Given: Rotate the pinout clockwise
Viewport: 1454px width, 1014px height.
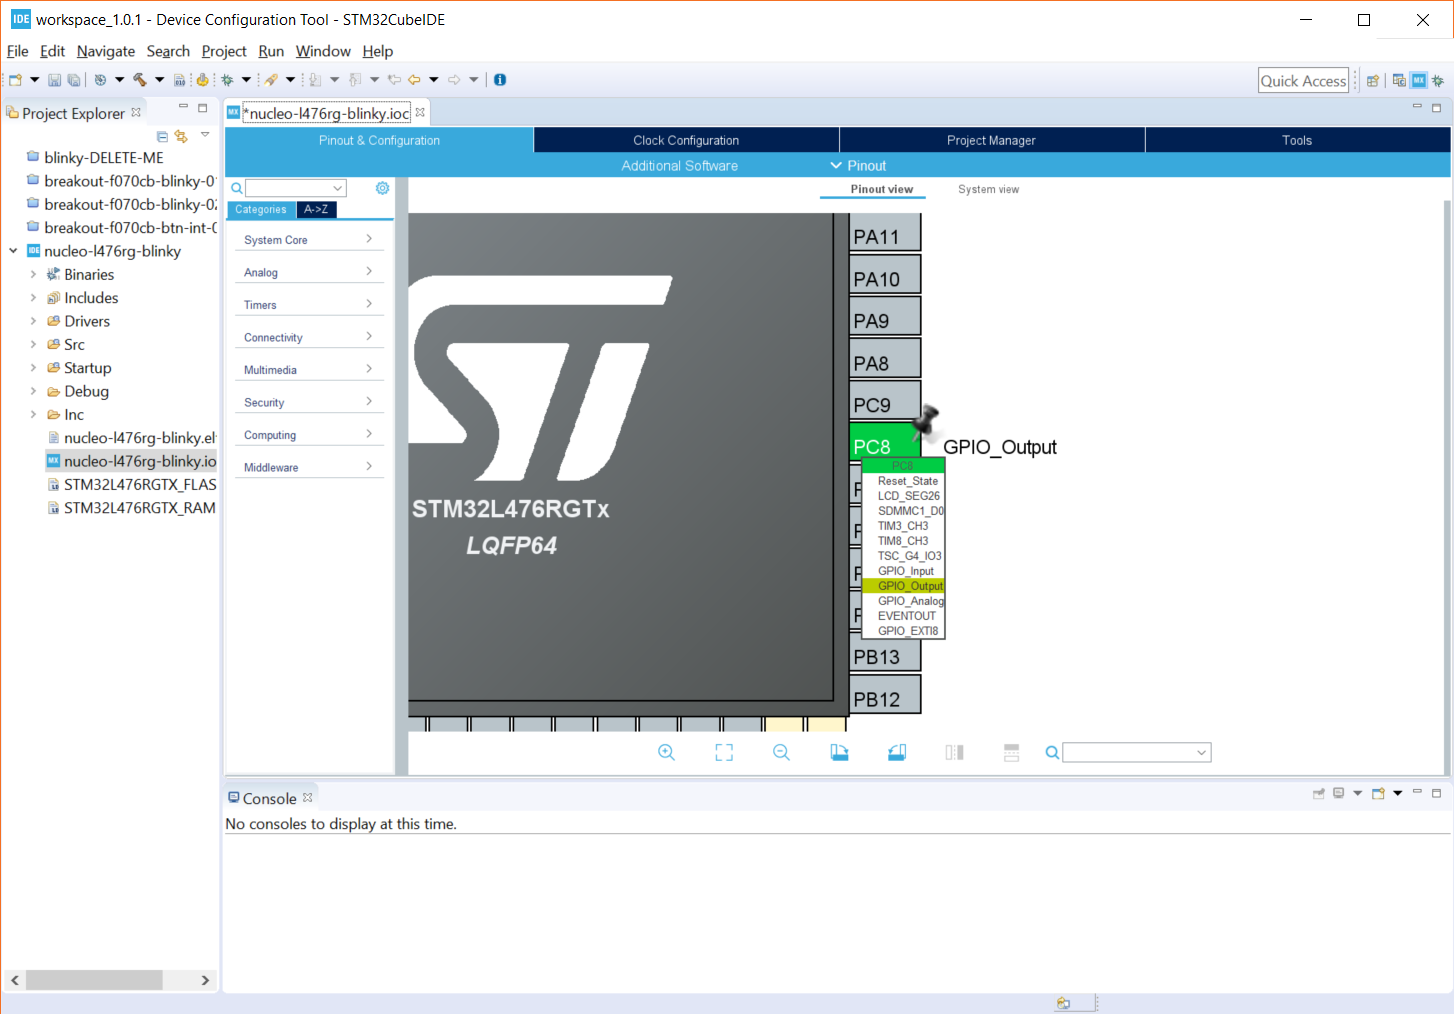Looking at the screenshot, I should 838,752.
